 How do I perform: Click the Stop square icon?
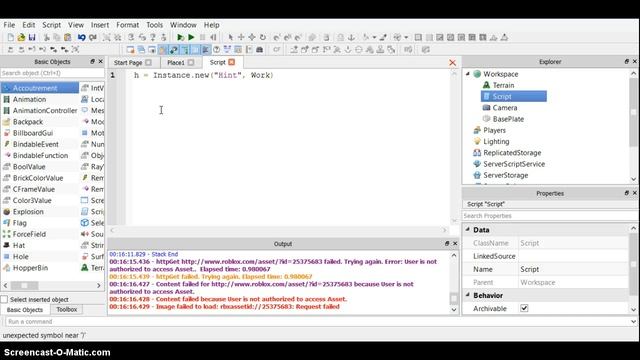(202, 38)
